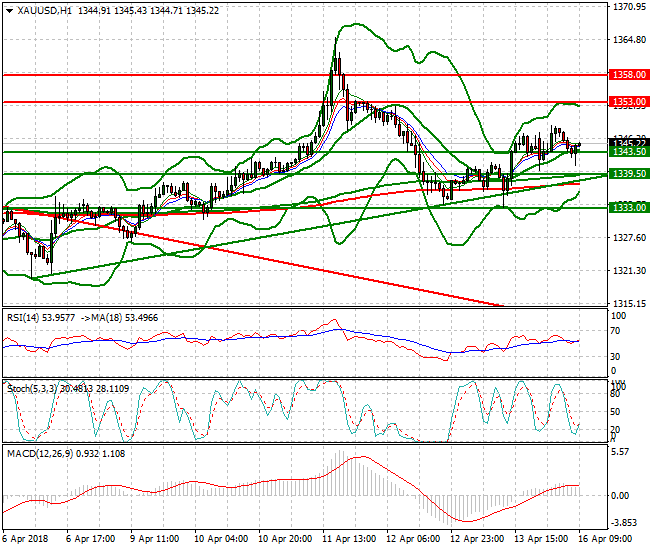This screenshot has width=650, height=550.
Task: Click the current price label 1345.22
Action: pos(629,143)
